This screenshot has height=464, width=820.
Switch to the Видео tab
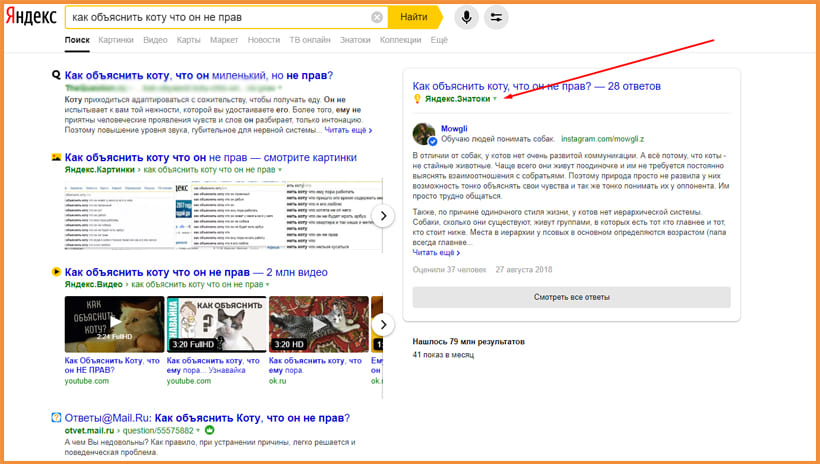[155, 40]
